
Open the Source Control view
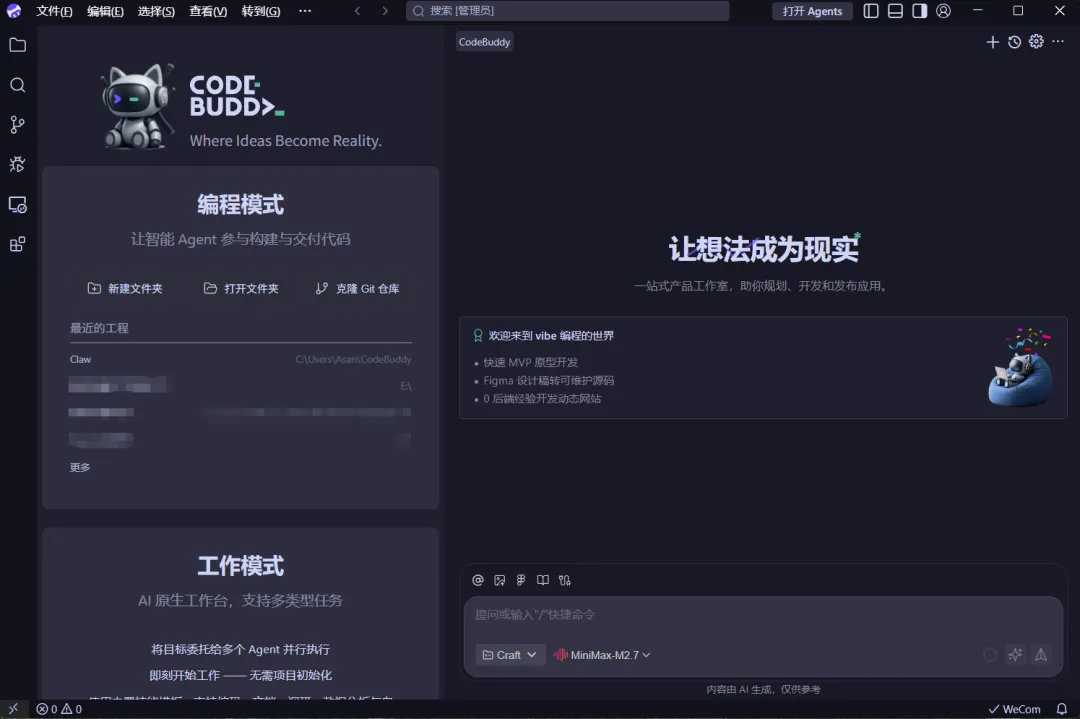(x=18, y=125)
